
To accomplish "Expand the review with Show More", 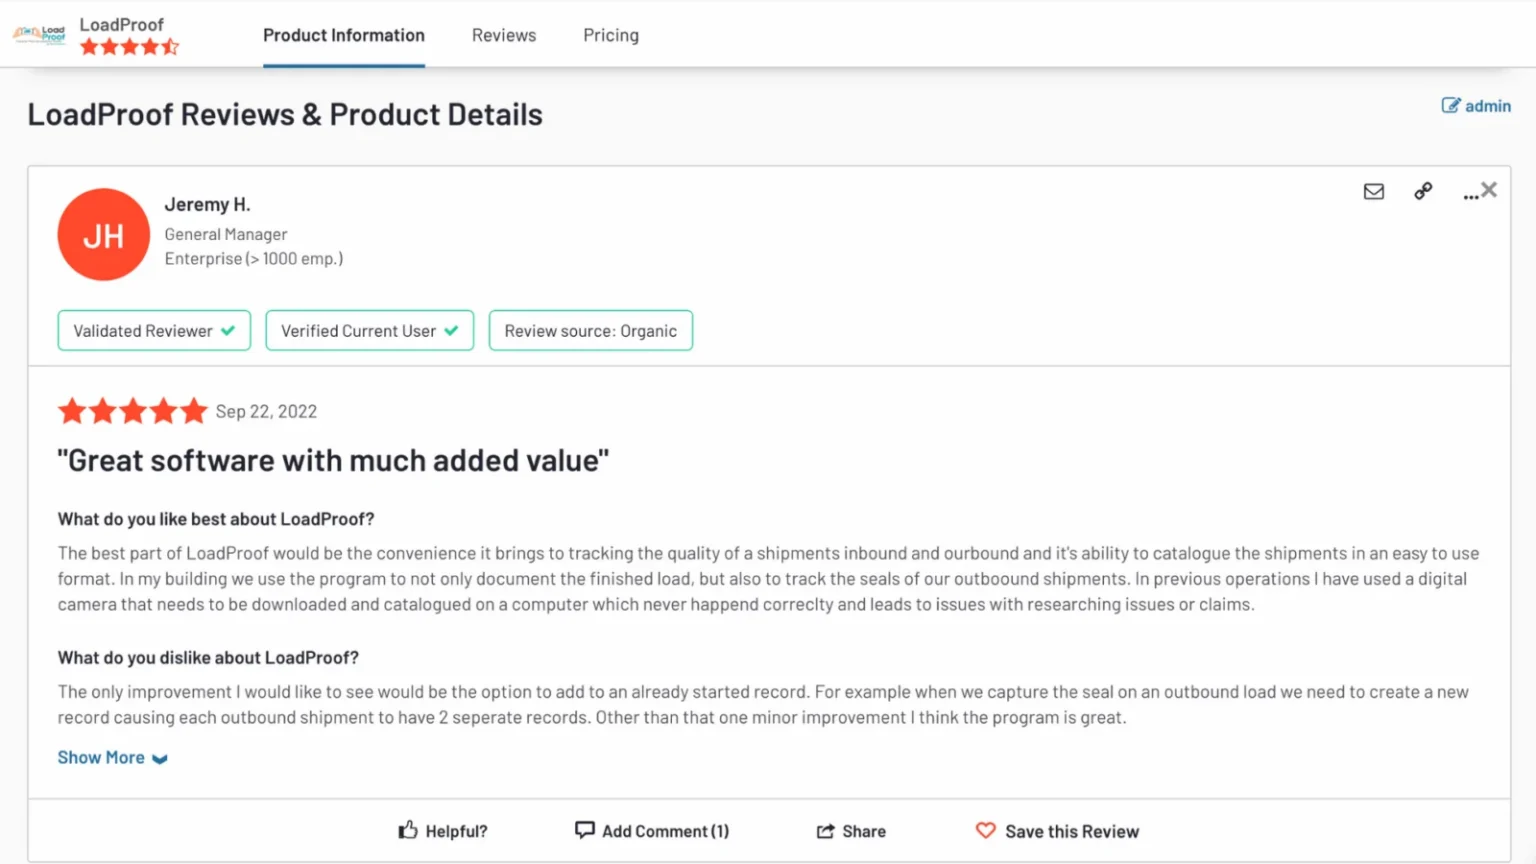I will 112,758.
